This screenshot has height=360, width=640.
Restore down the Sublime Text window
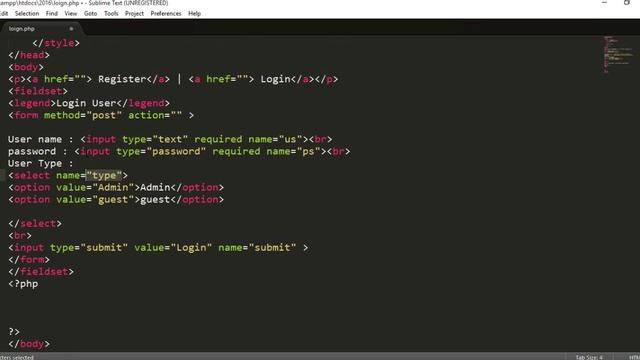pos(627,2)
